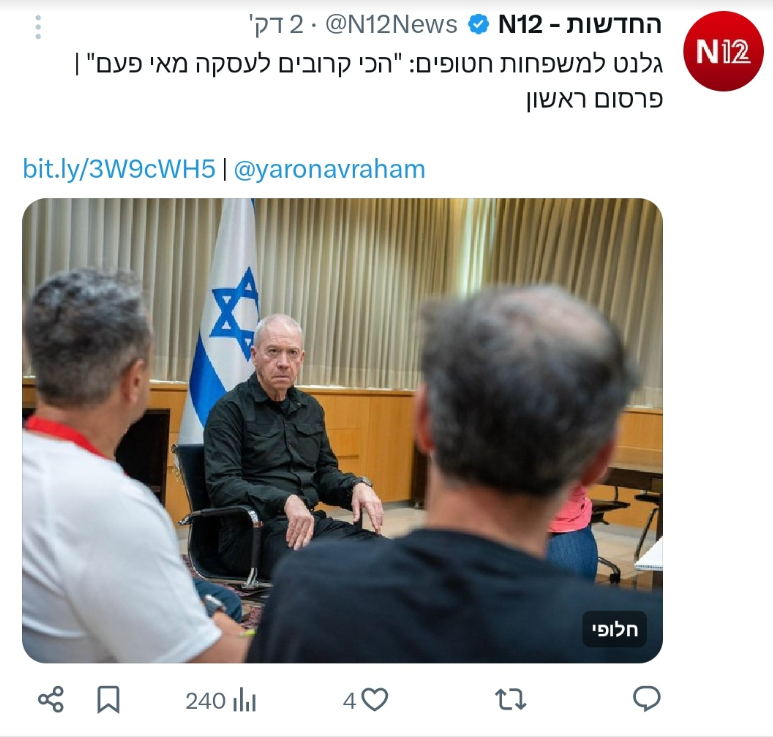Click the @N12News handle
The width and height of the screenshot is (773, 737).
391,25
